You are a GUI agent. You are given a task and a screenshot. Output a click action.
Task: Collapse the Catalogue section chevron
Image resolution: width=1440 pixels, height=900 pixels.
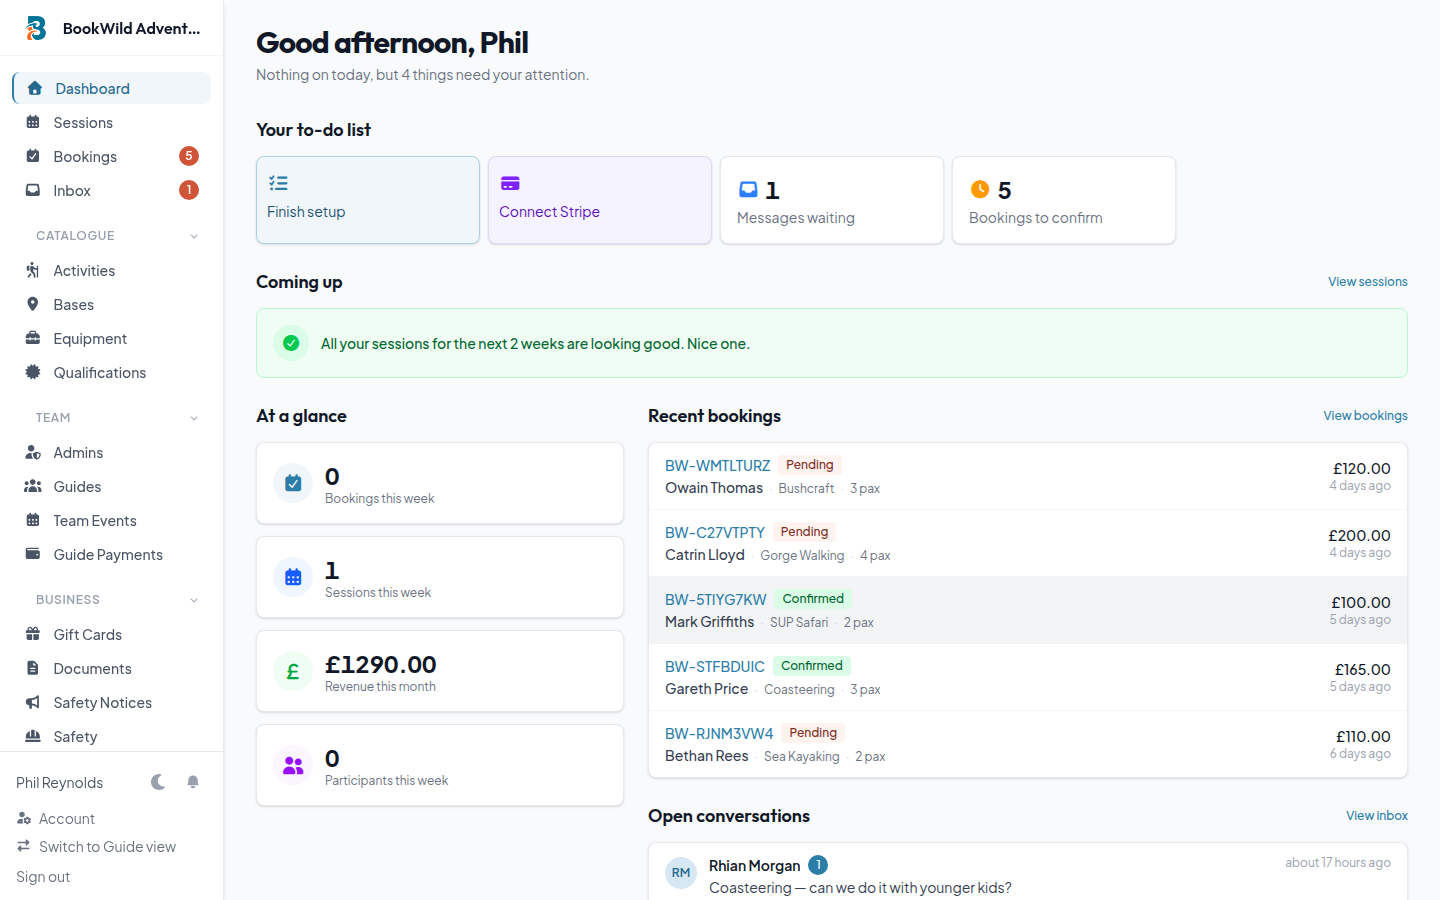pyautogui.click(x=193, y=235)
